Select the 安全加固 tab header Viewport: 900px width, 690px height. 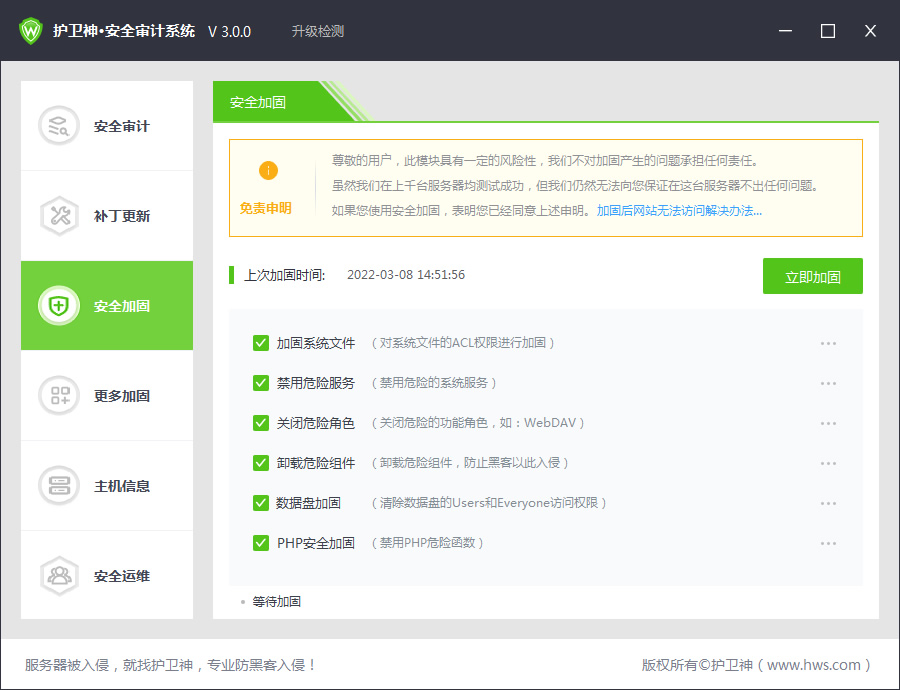(x=258, y=102)
